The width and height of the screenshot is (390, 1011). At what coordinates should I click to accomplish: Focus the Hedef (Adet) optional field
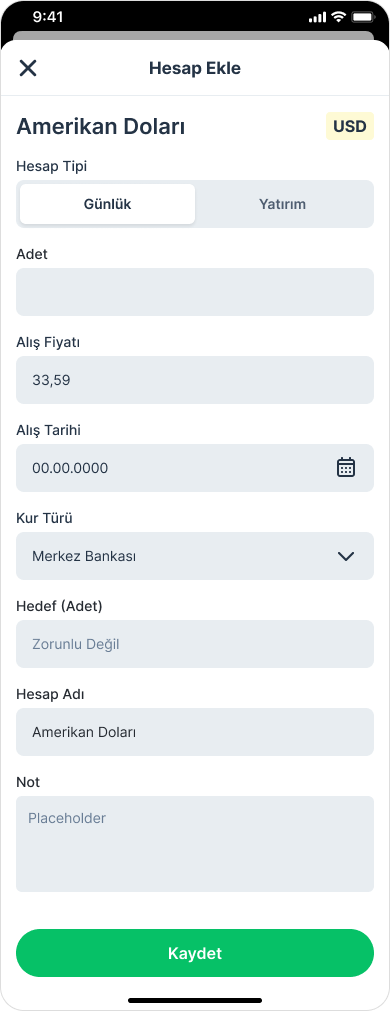(x=195, y=643)
